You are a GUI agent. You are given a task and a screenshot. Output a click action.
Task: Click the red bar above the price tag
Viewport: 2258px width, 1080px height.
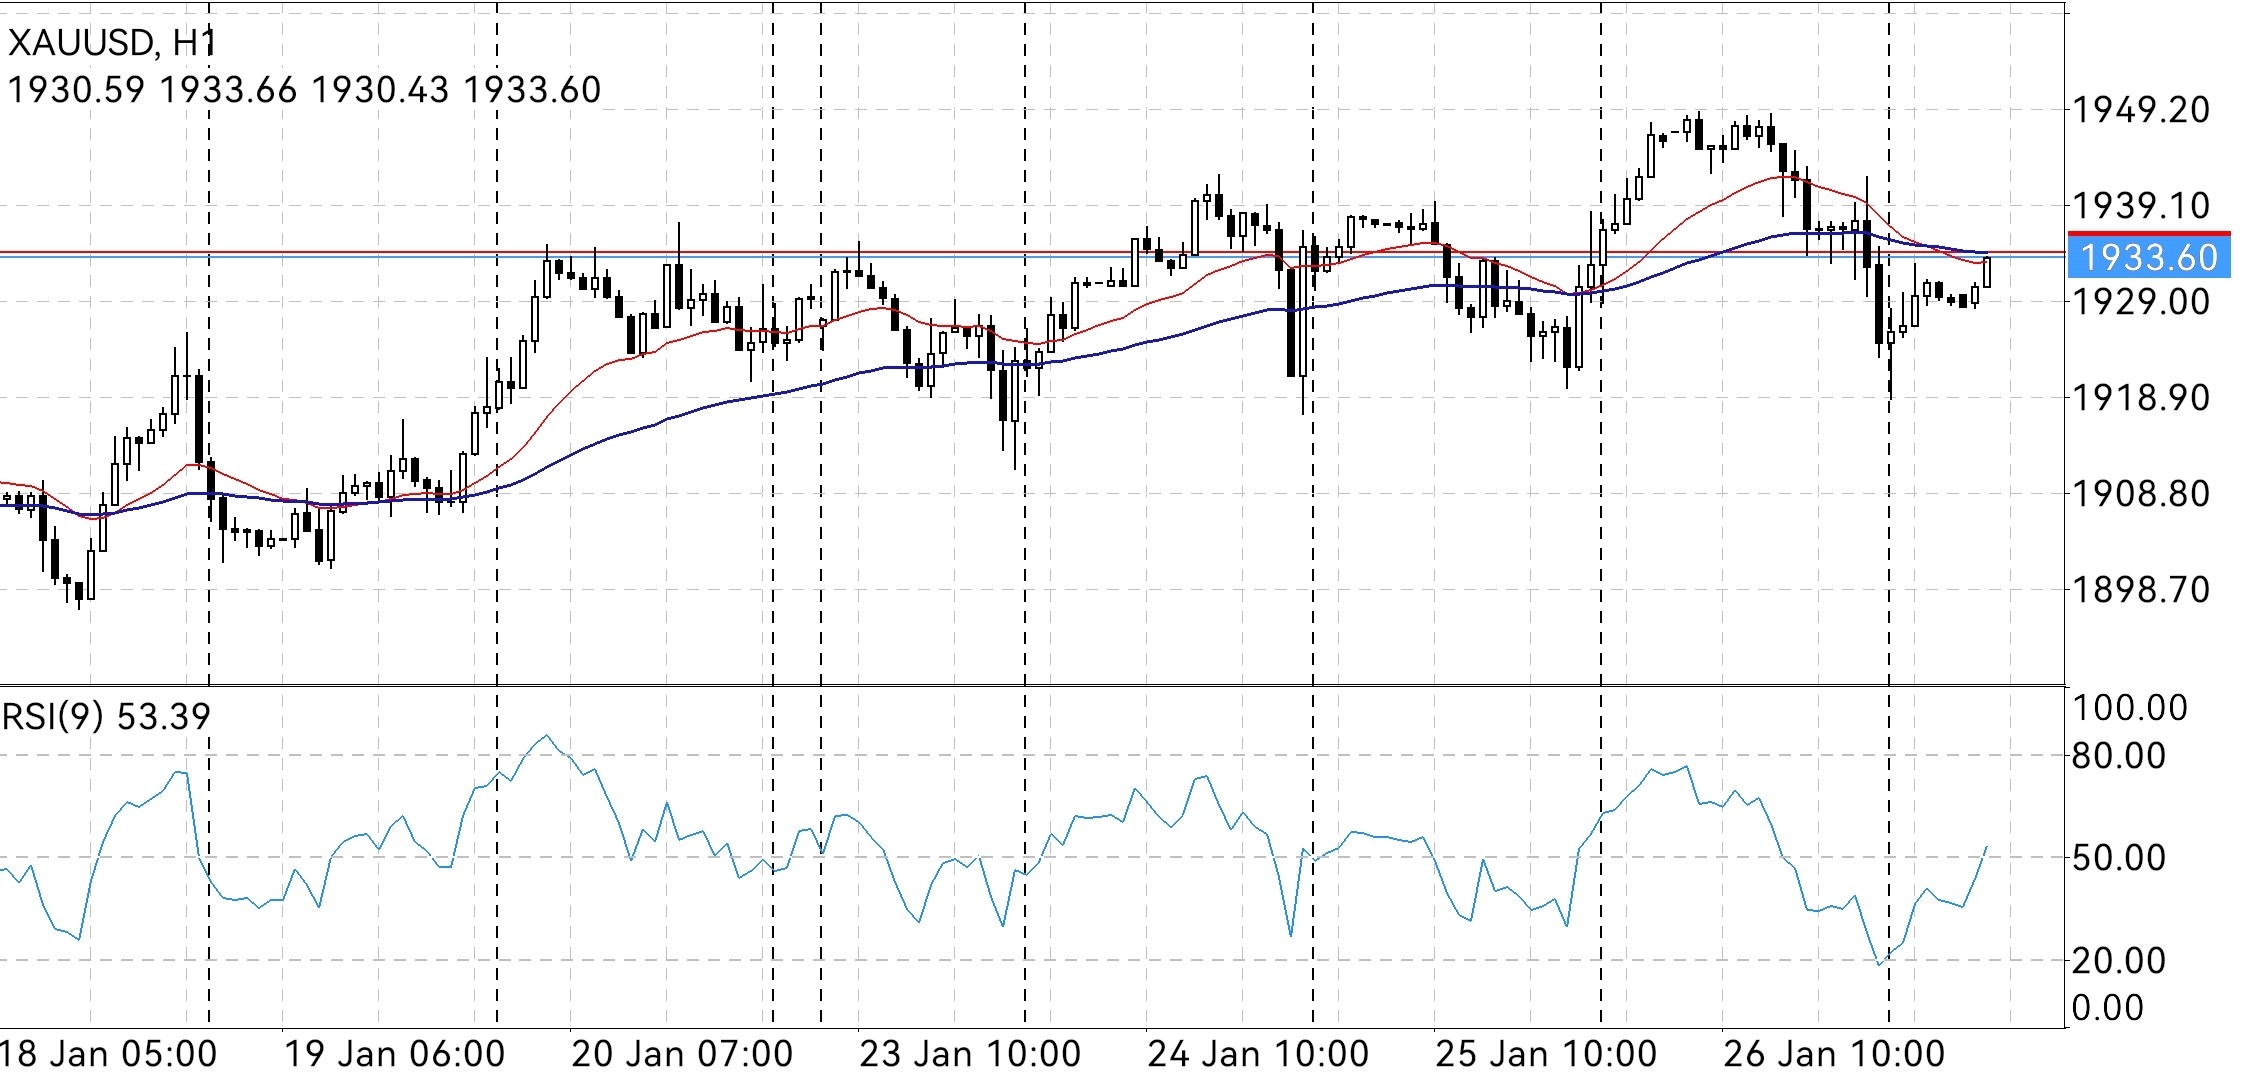click(2149, 233)
